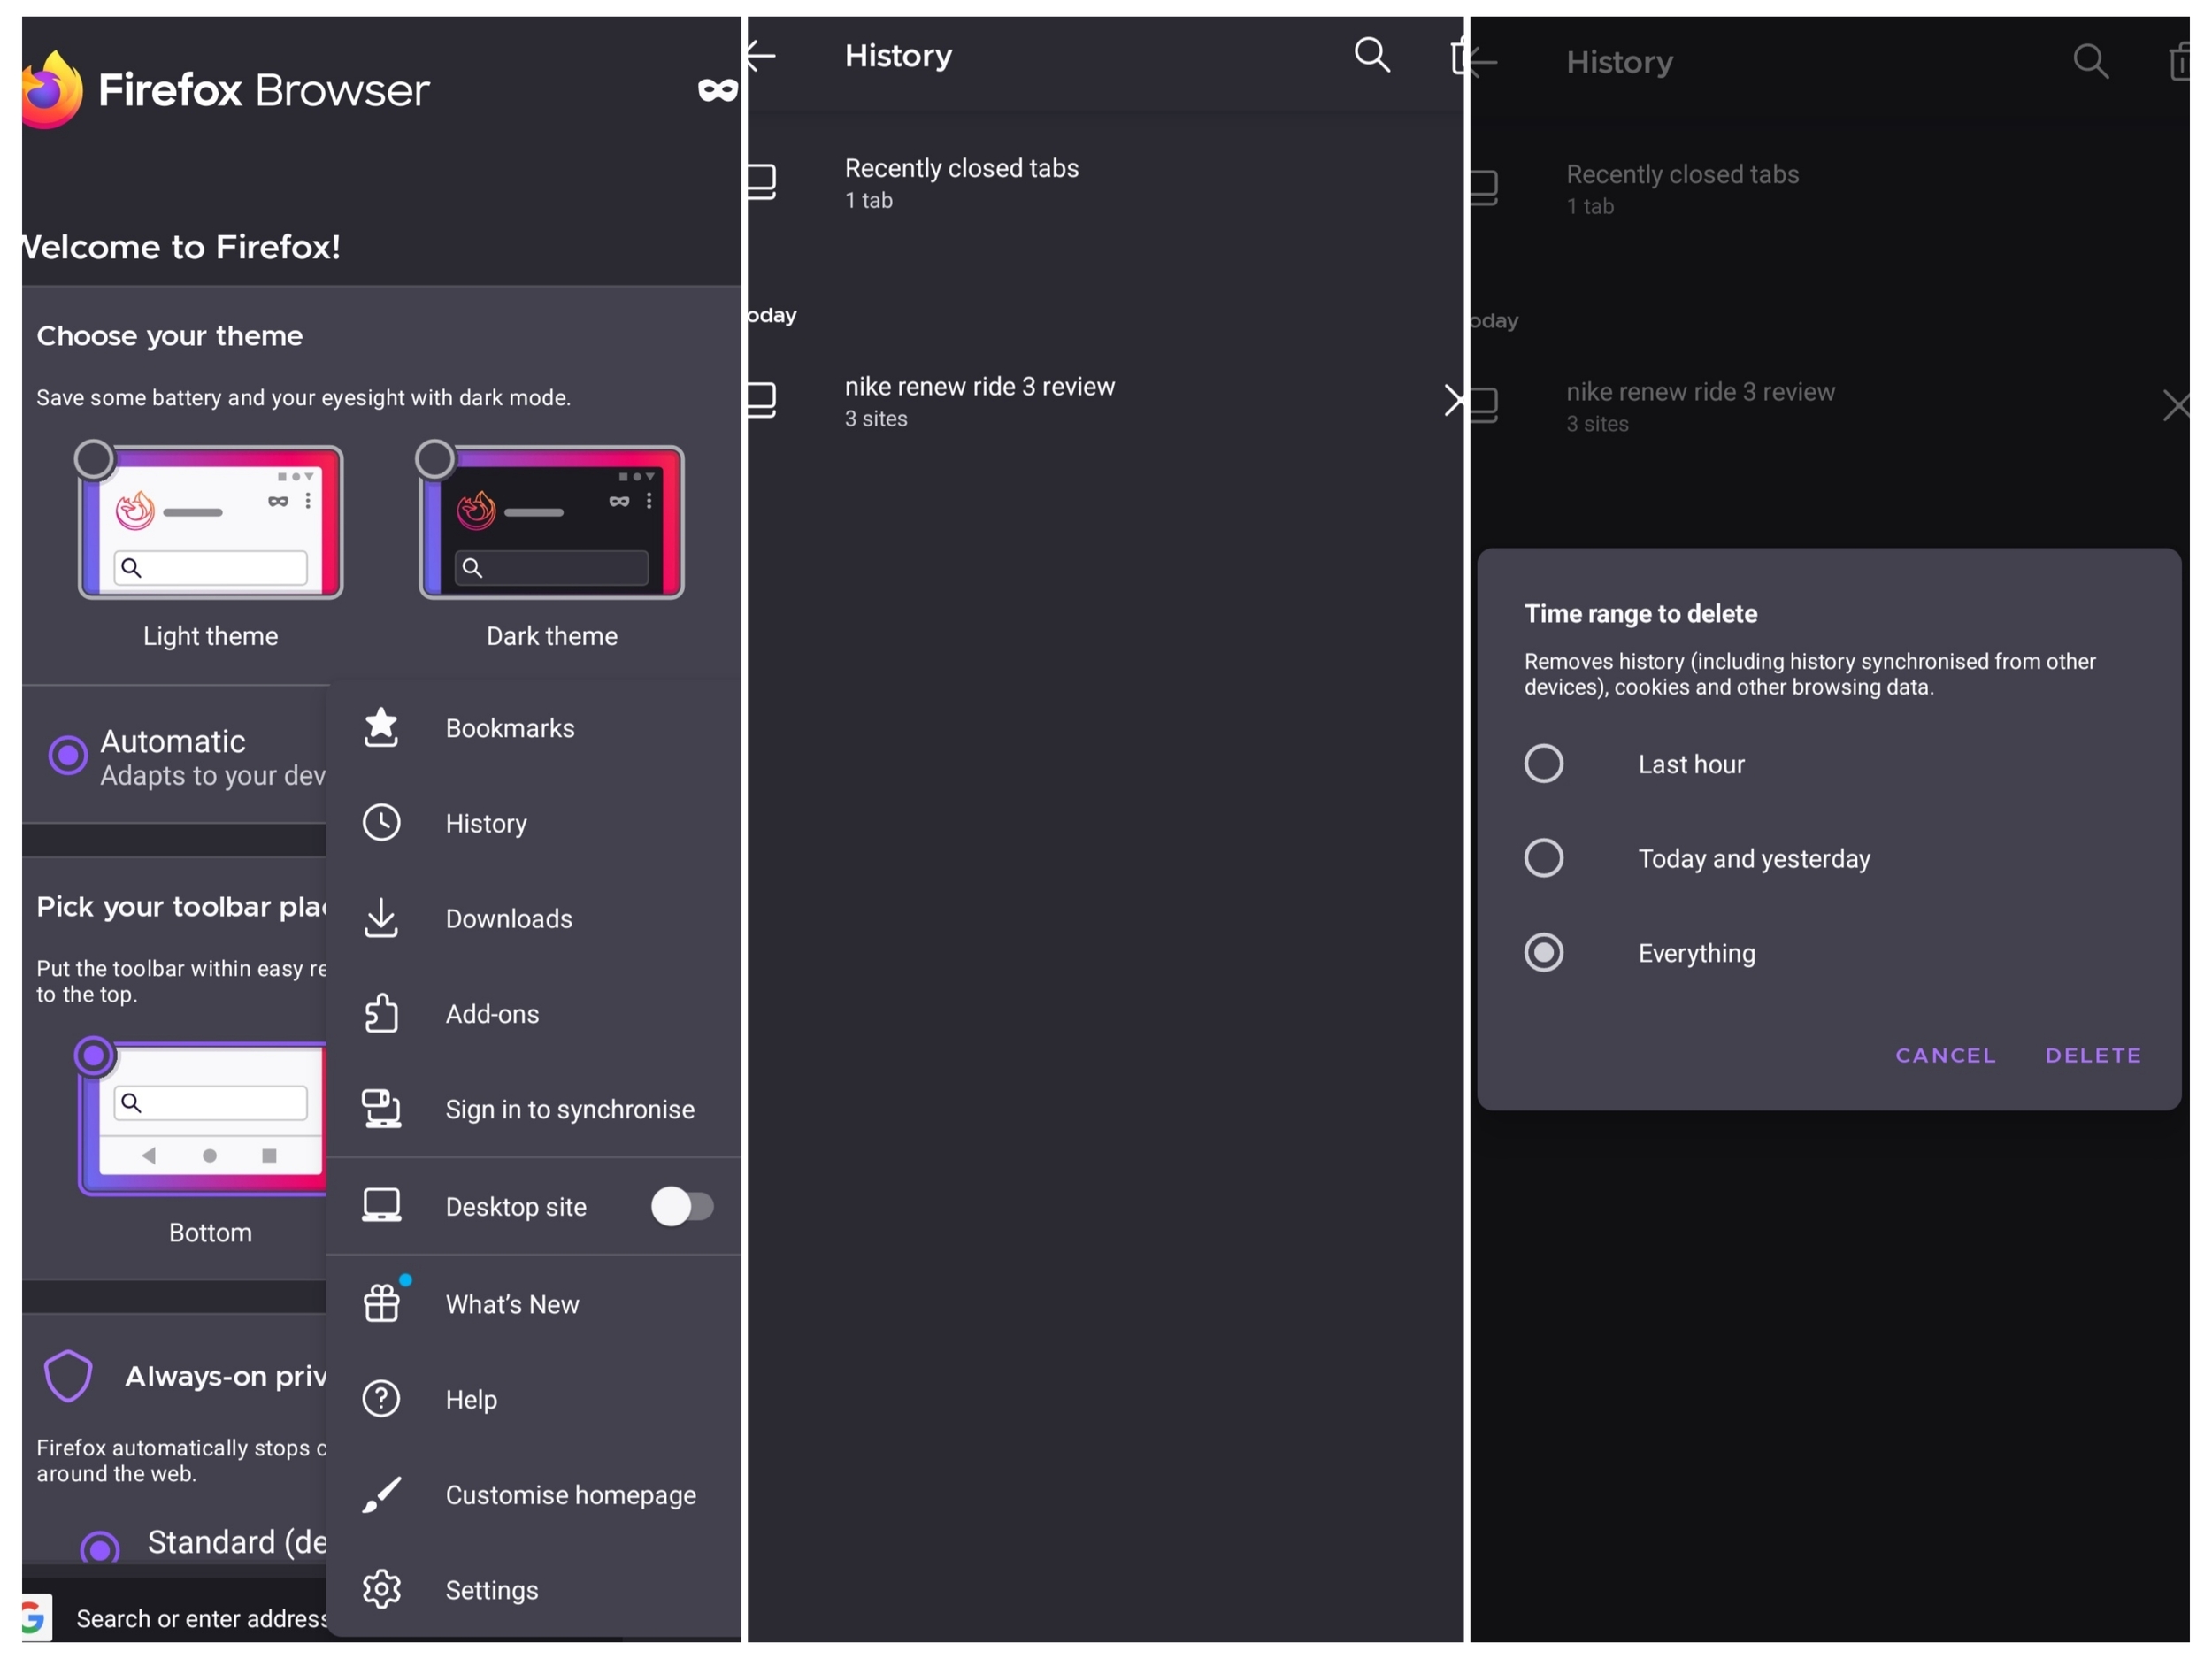The image size is (2212, 1659).
Task: Toggle the Desktop site switch
Action: 682,1206
